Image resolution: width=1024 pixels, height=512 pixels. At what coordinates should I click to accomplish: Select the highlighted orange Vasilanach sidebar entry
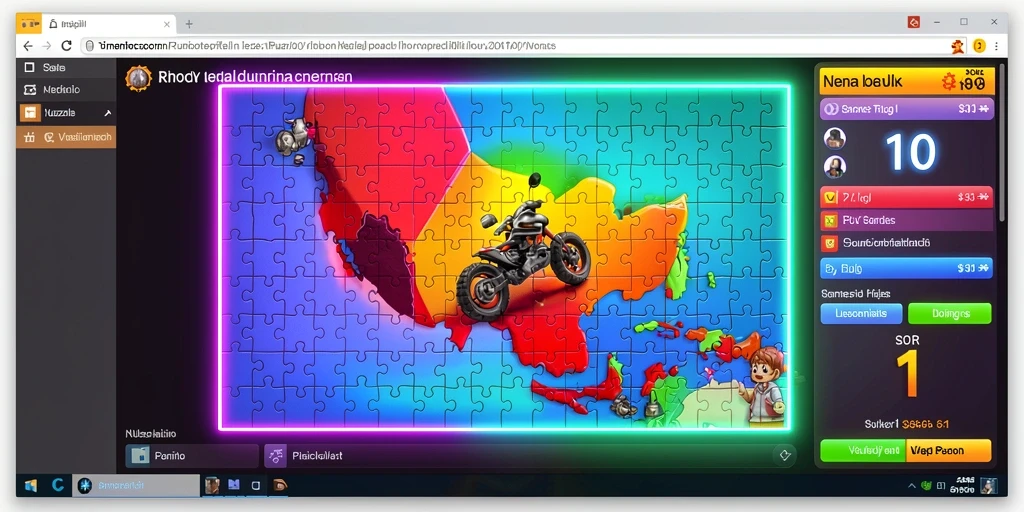(66, 137)
